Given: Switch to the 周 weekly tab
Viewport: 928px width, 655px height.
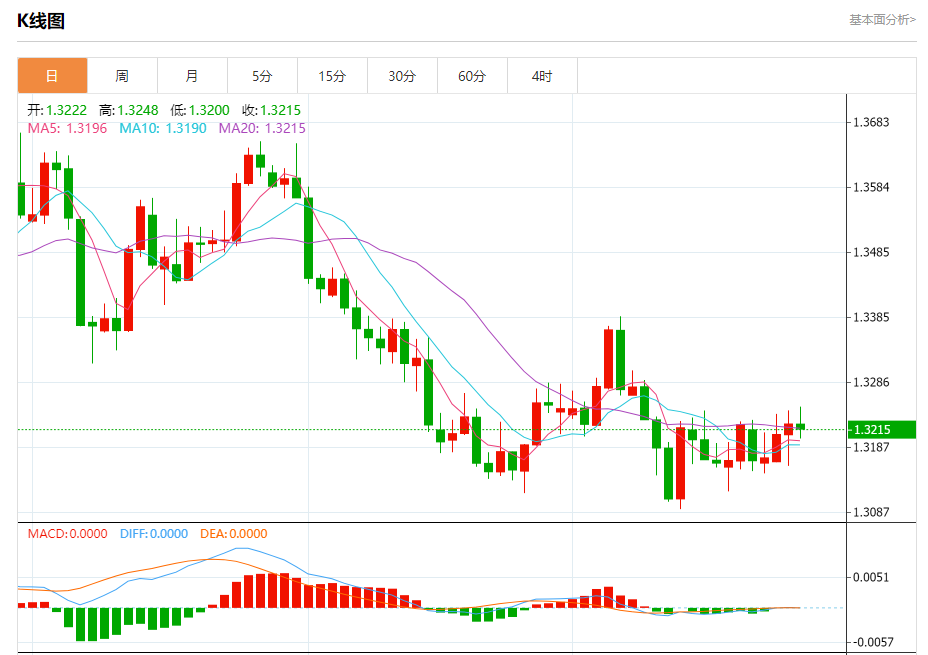Looking at the screenshot, I should point(123,76).
